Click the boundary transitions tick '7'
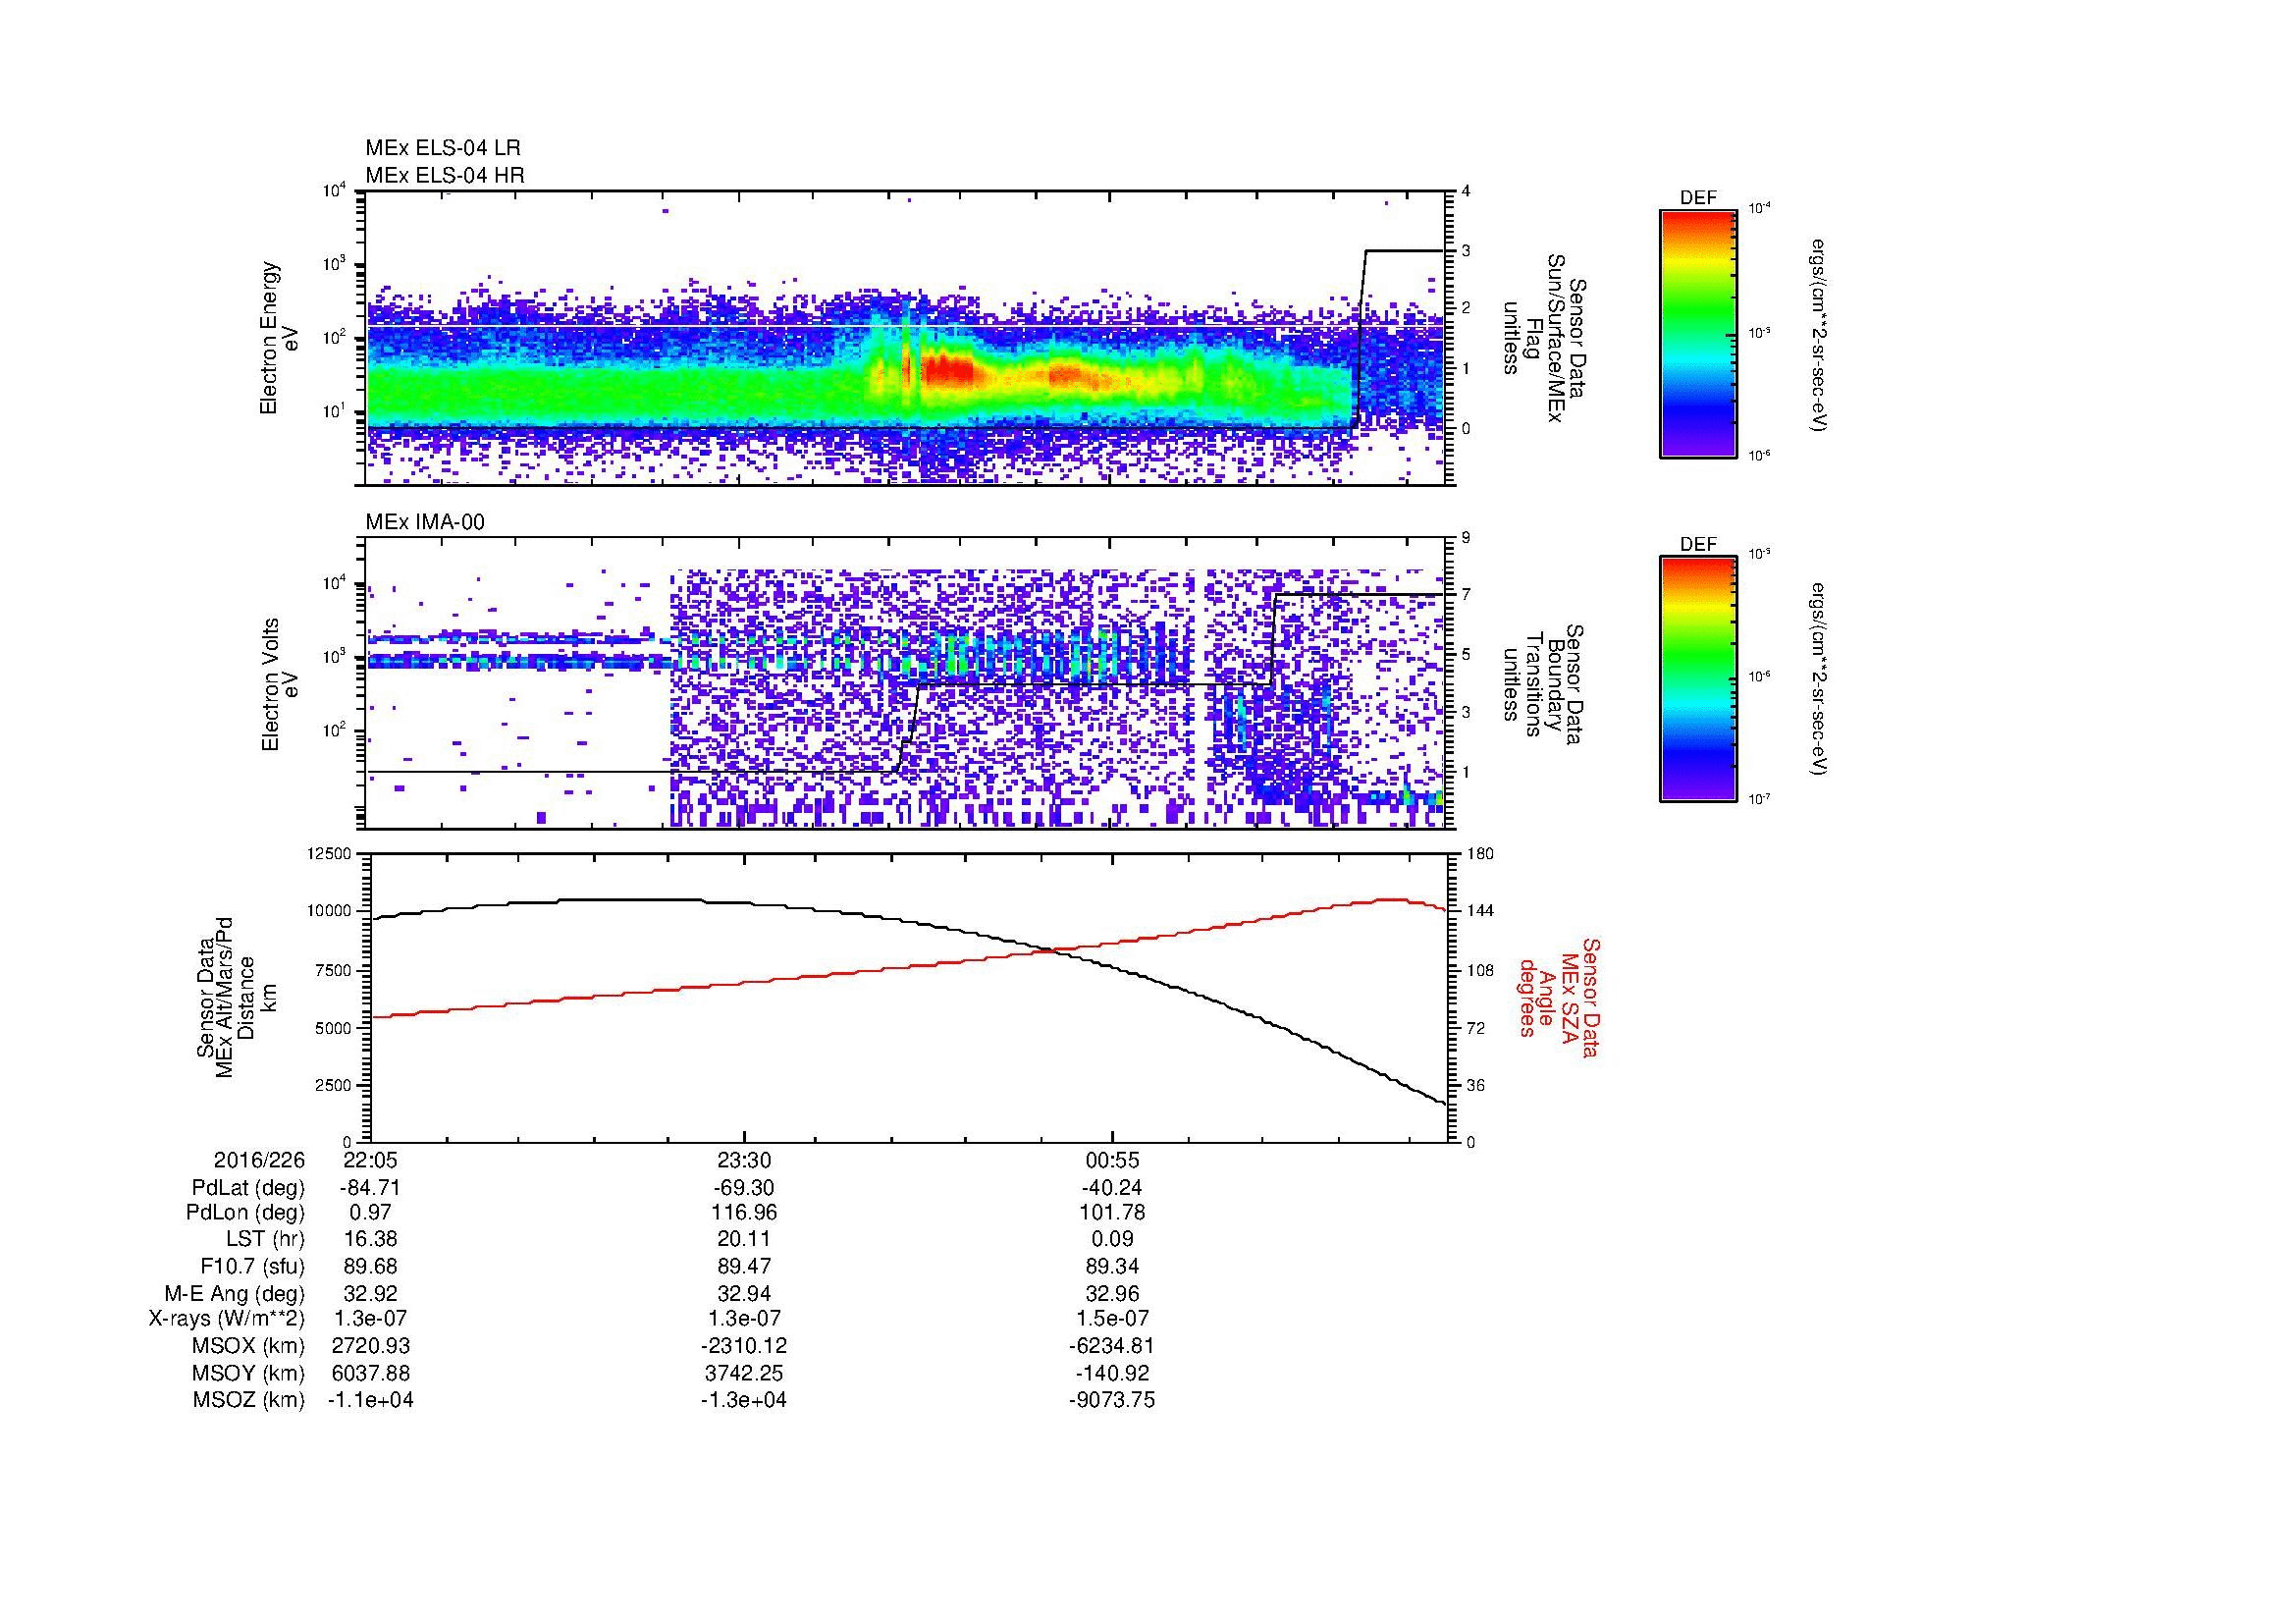The width and height of the screenshot is (2296, 1623). point(1466,595)
